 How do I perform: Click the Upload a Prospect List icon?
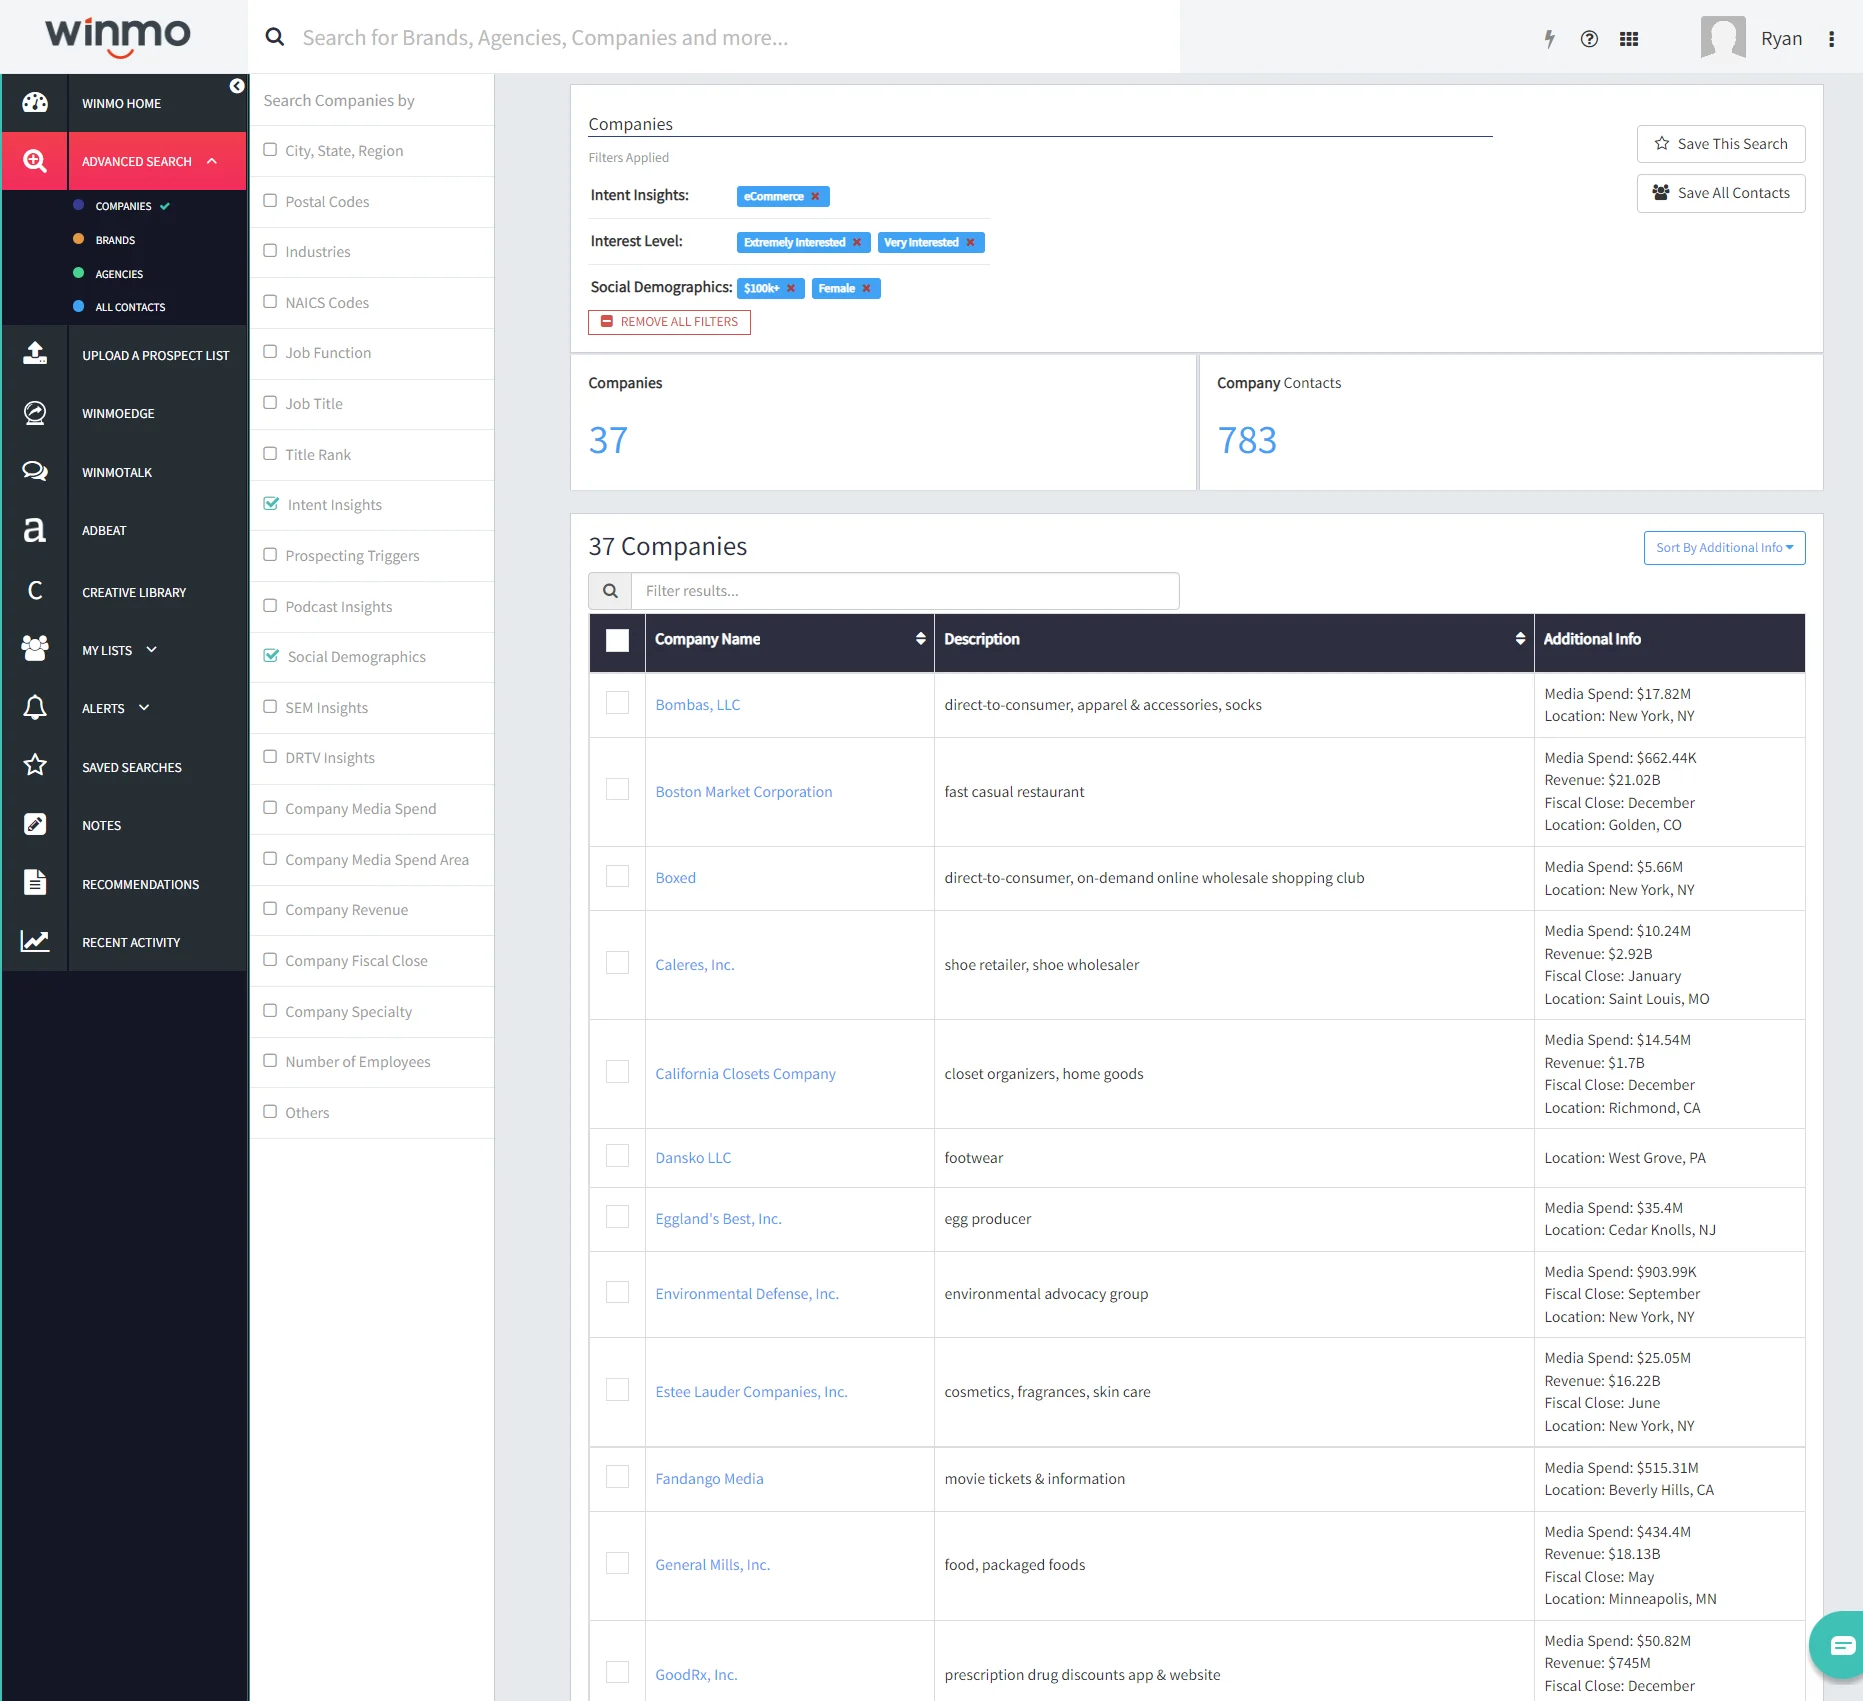click(35, 354)
